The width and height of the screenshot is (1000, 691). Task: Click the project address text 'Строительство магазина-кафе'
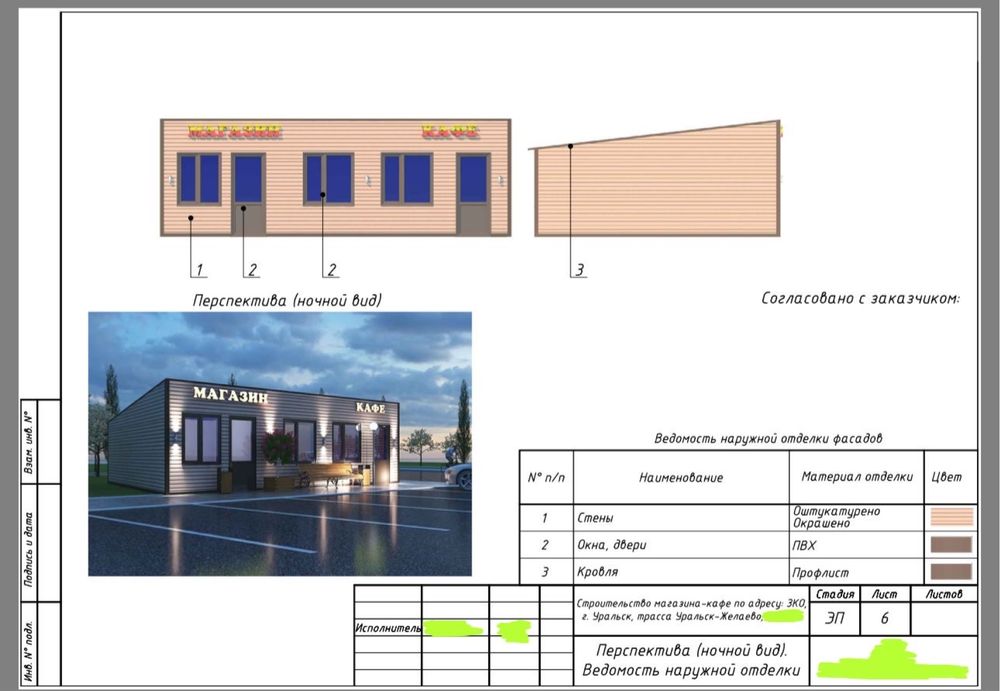691,610
